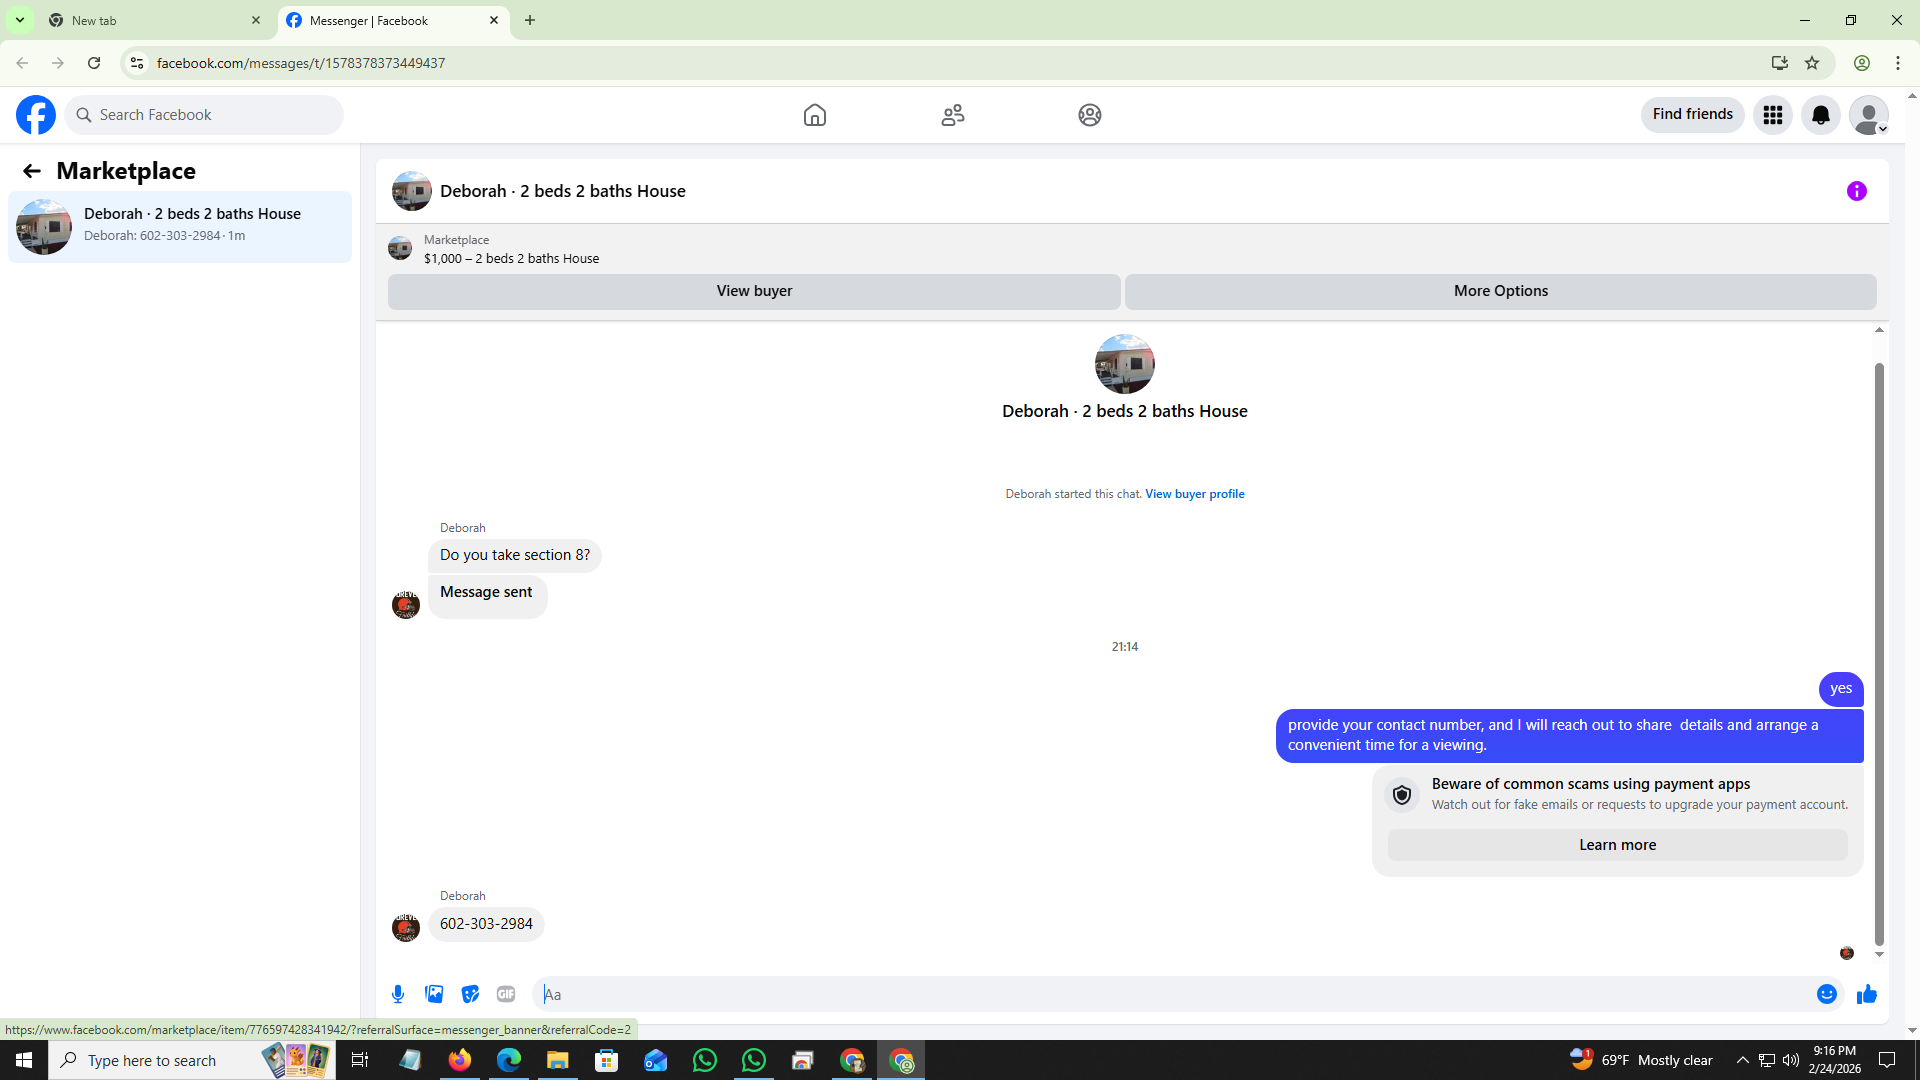Image resolution: width=1920 pixels, height=1080 pixels.
Task: Click the voice clip microphone icon
Action: 398,994
